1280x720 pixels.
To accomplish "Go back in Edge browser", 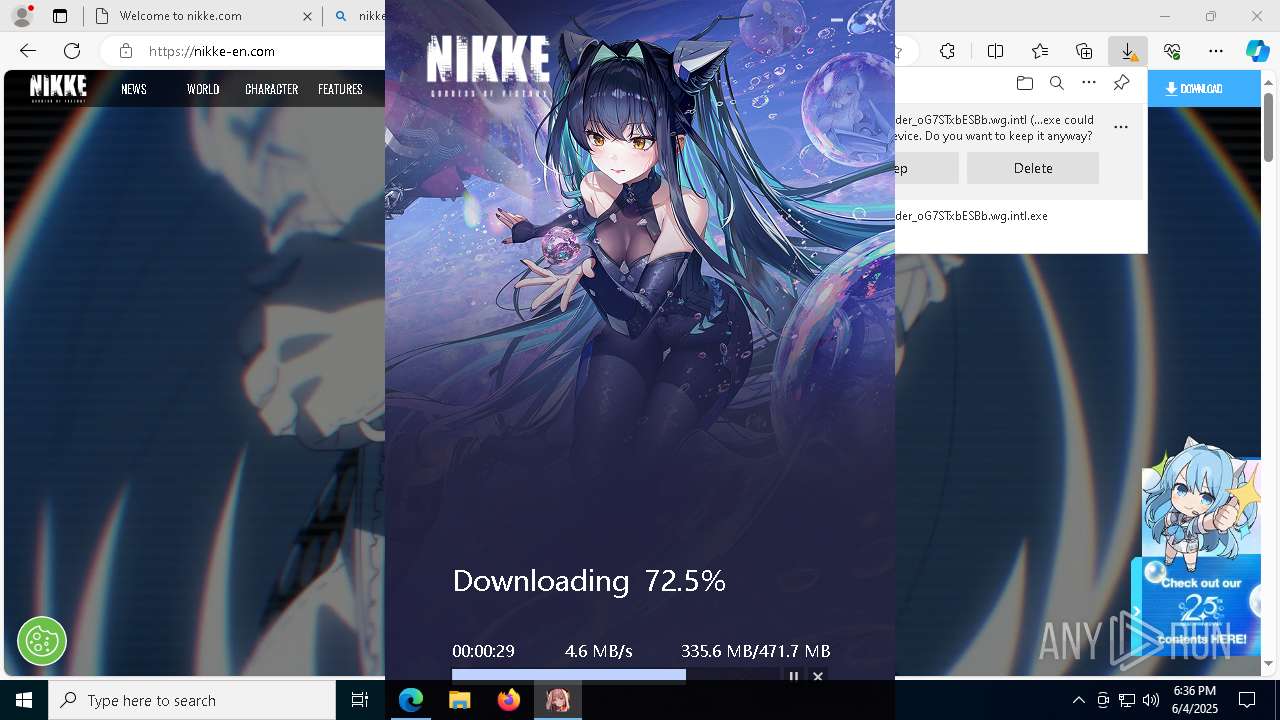I will coord(28,51).
